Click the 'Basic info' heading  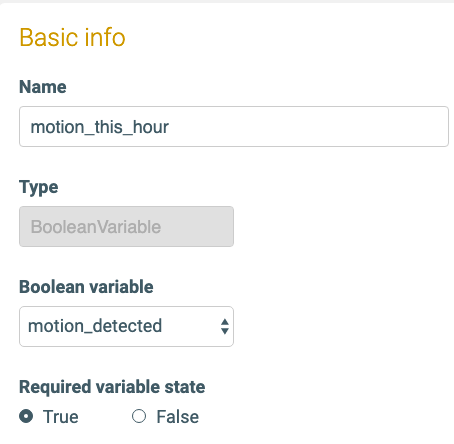tap(72, 37)
